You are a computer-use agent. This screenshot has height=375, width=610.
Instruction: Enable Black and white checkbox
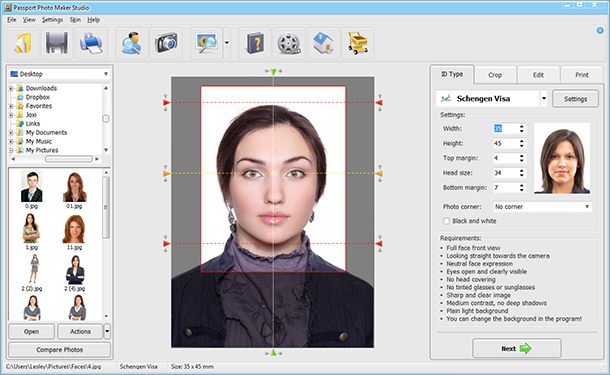(x=446, y=221)
